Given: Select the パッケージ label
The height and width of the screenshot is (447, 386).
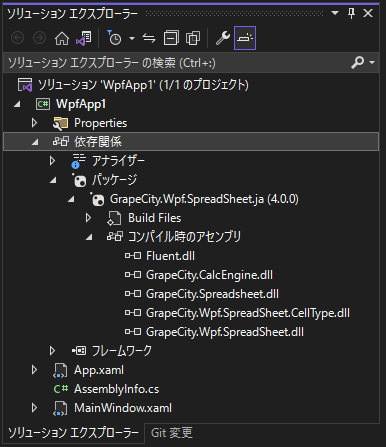Looking at the screenshot, I should [x=115, y=180].
